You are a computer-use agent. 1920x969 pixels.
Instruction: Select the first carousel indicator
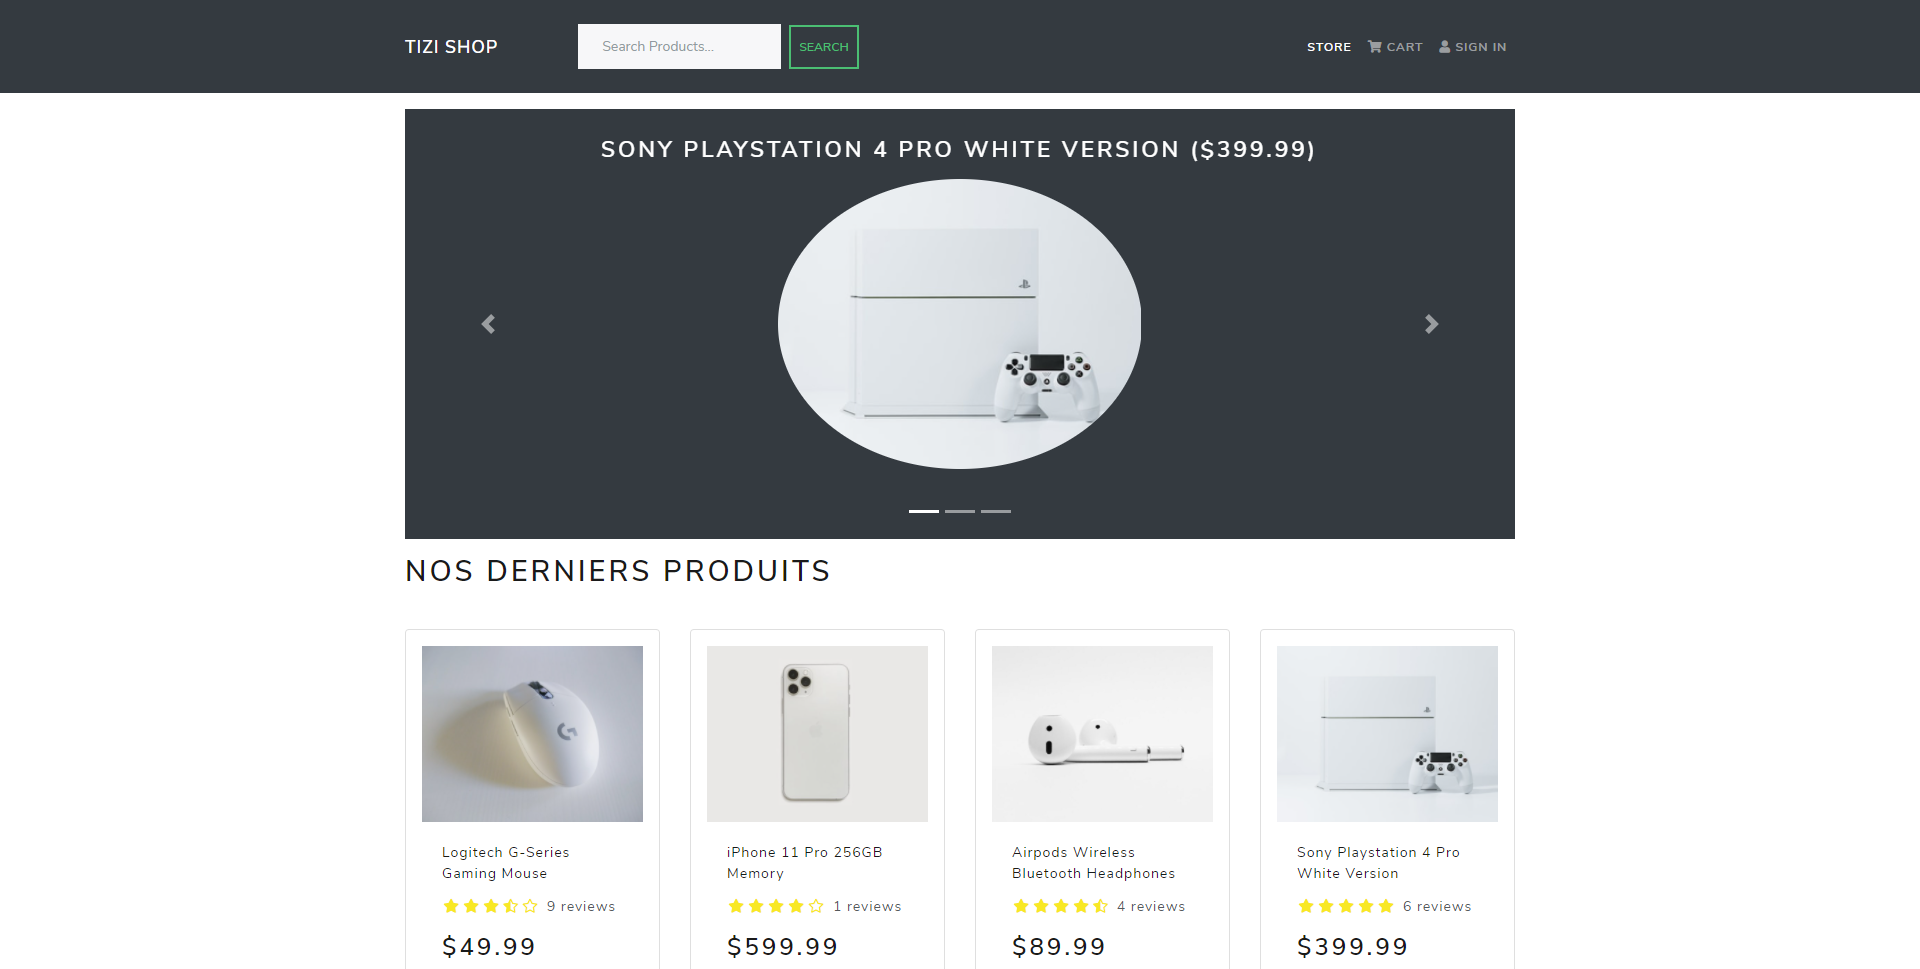pyautogui.click(x=924, y=511)
